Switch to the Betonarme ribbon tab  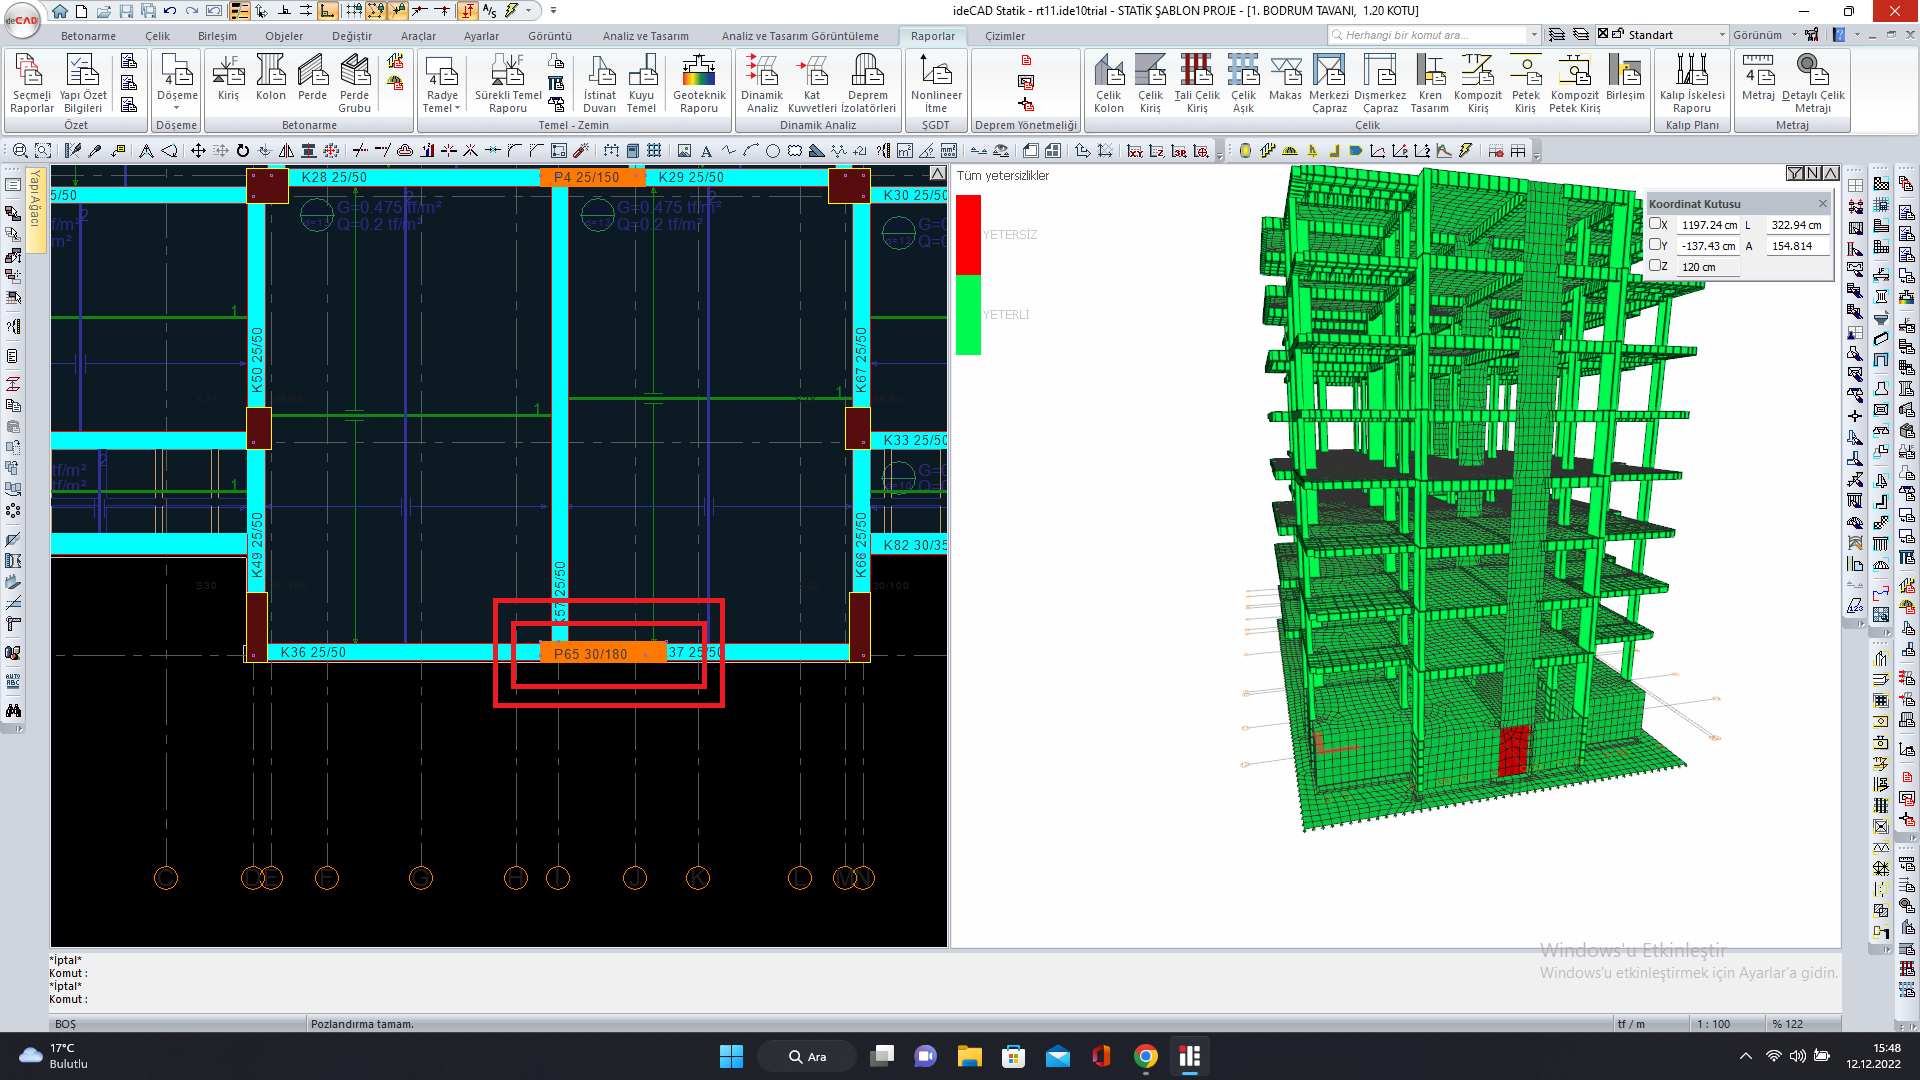pyautogui.click(x=88, y=36)
